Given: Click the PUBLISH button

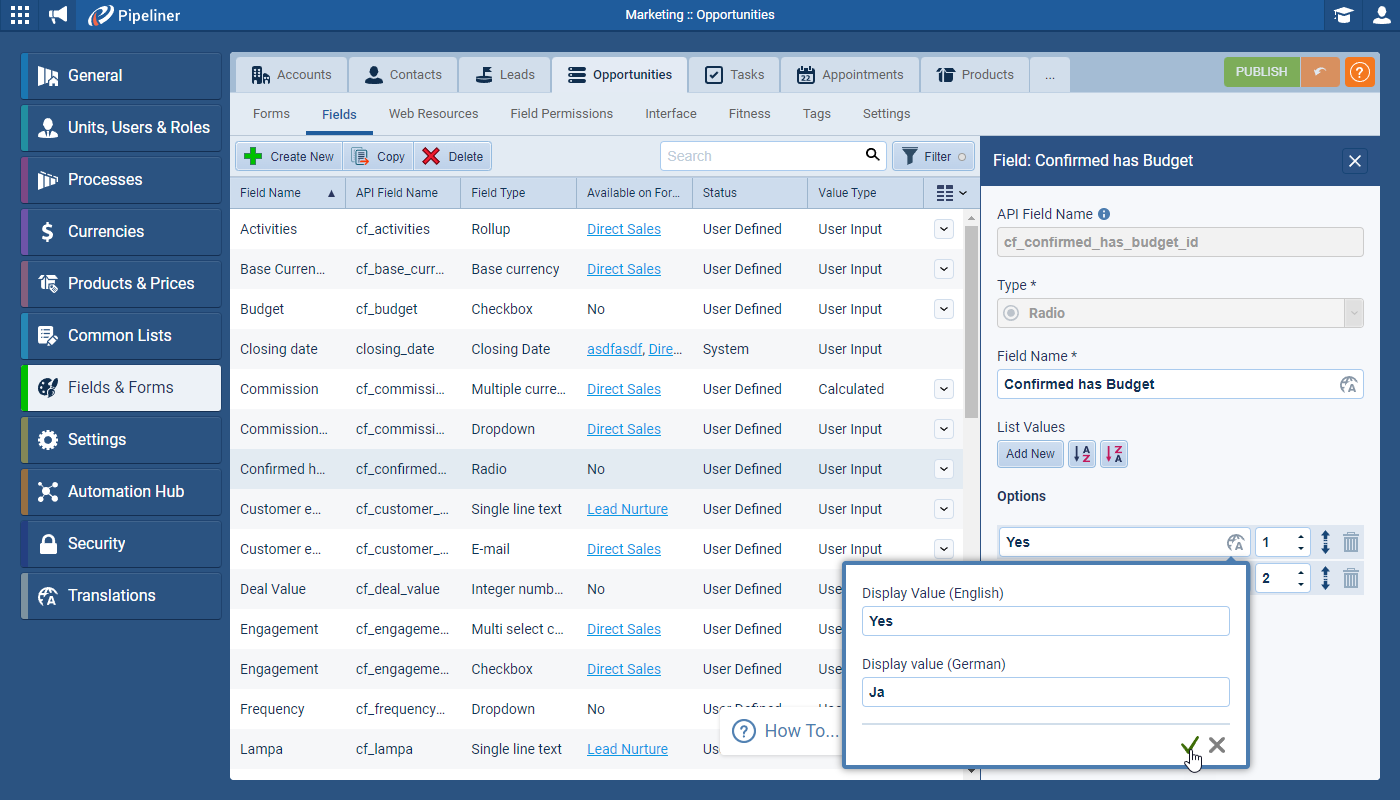Looking at the screenshot, I should tap(1261, 72).
